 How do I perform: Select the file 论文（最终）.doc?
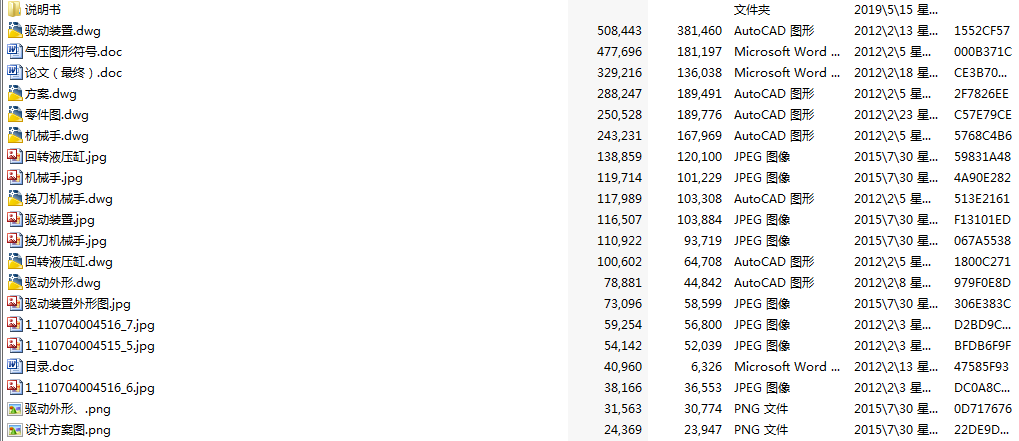coord(73,72)
